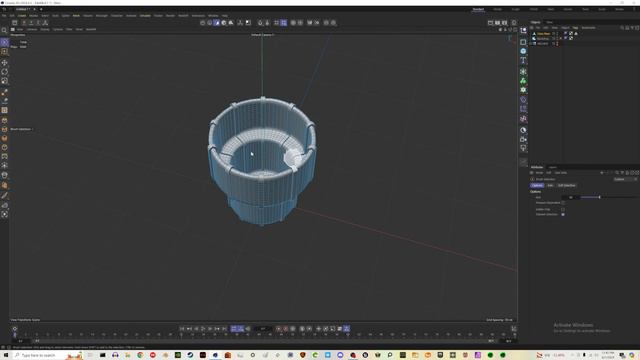Click the Play Forwards button on timeline

click(x=203, y=329)
